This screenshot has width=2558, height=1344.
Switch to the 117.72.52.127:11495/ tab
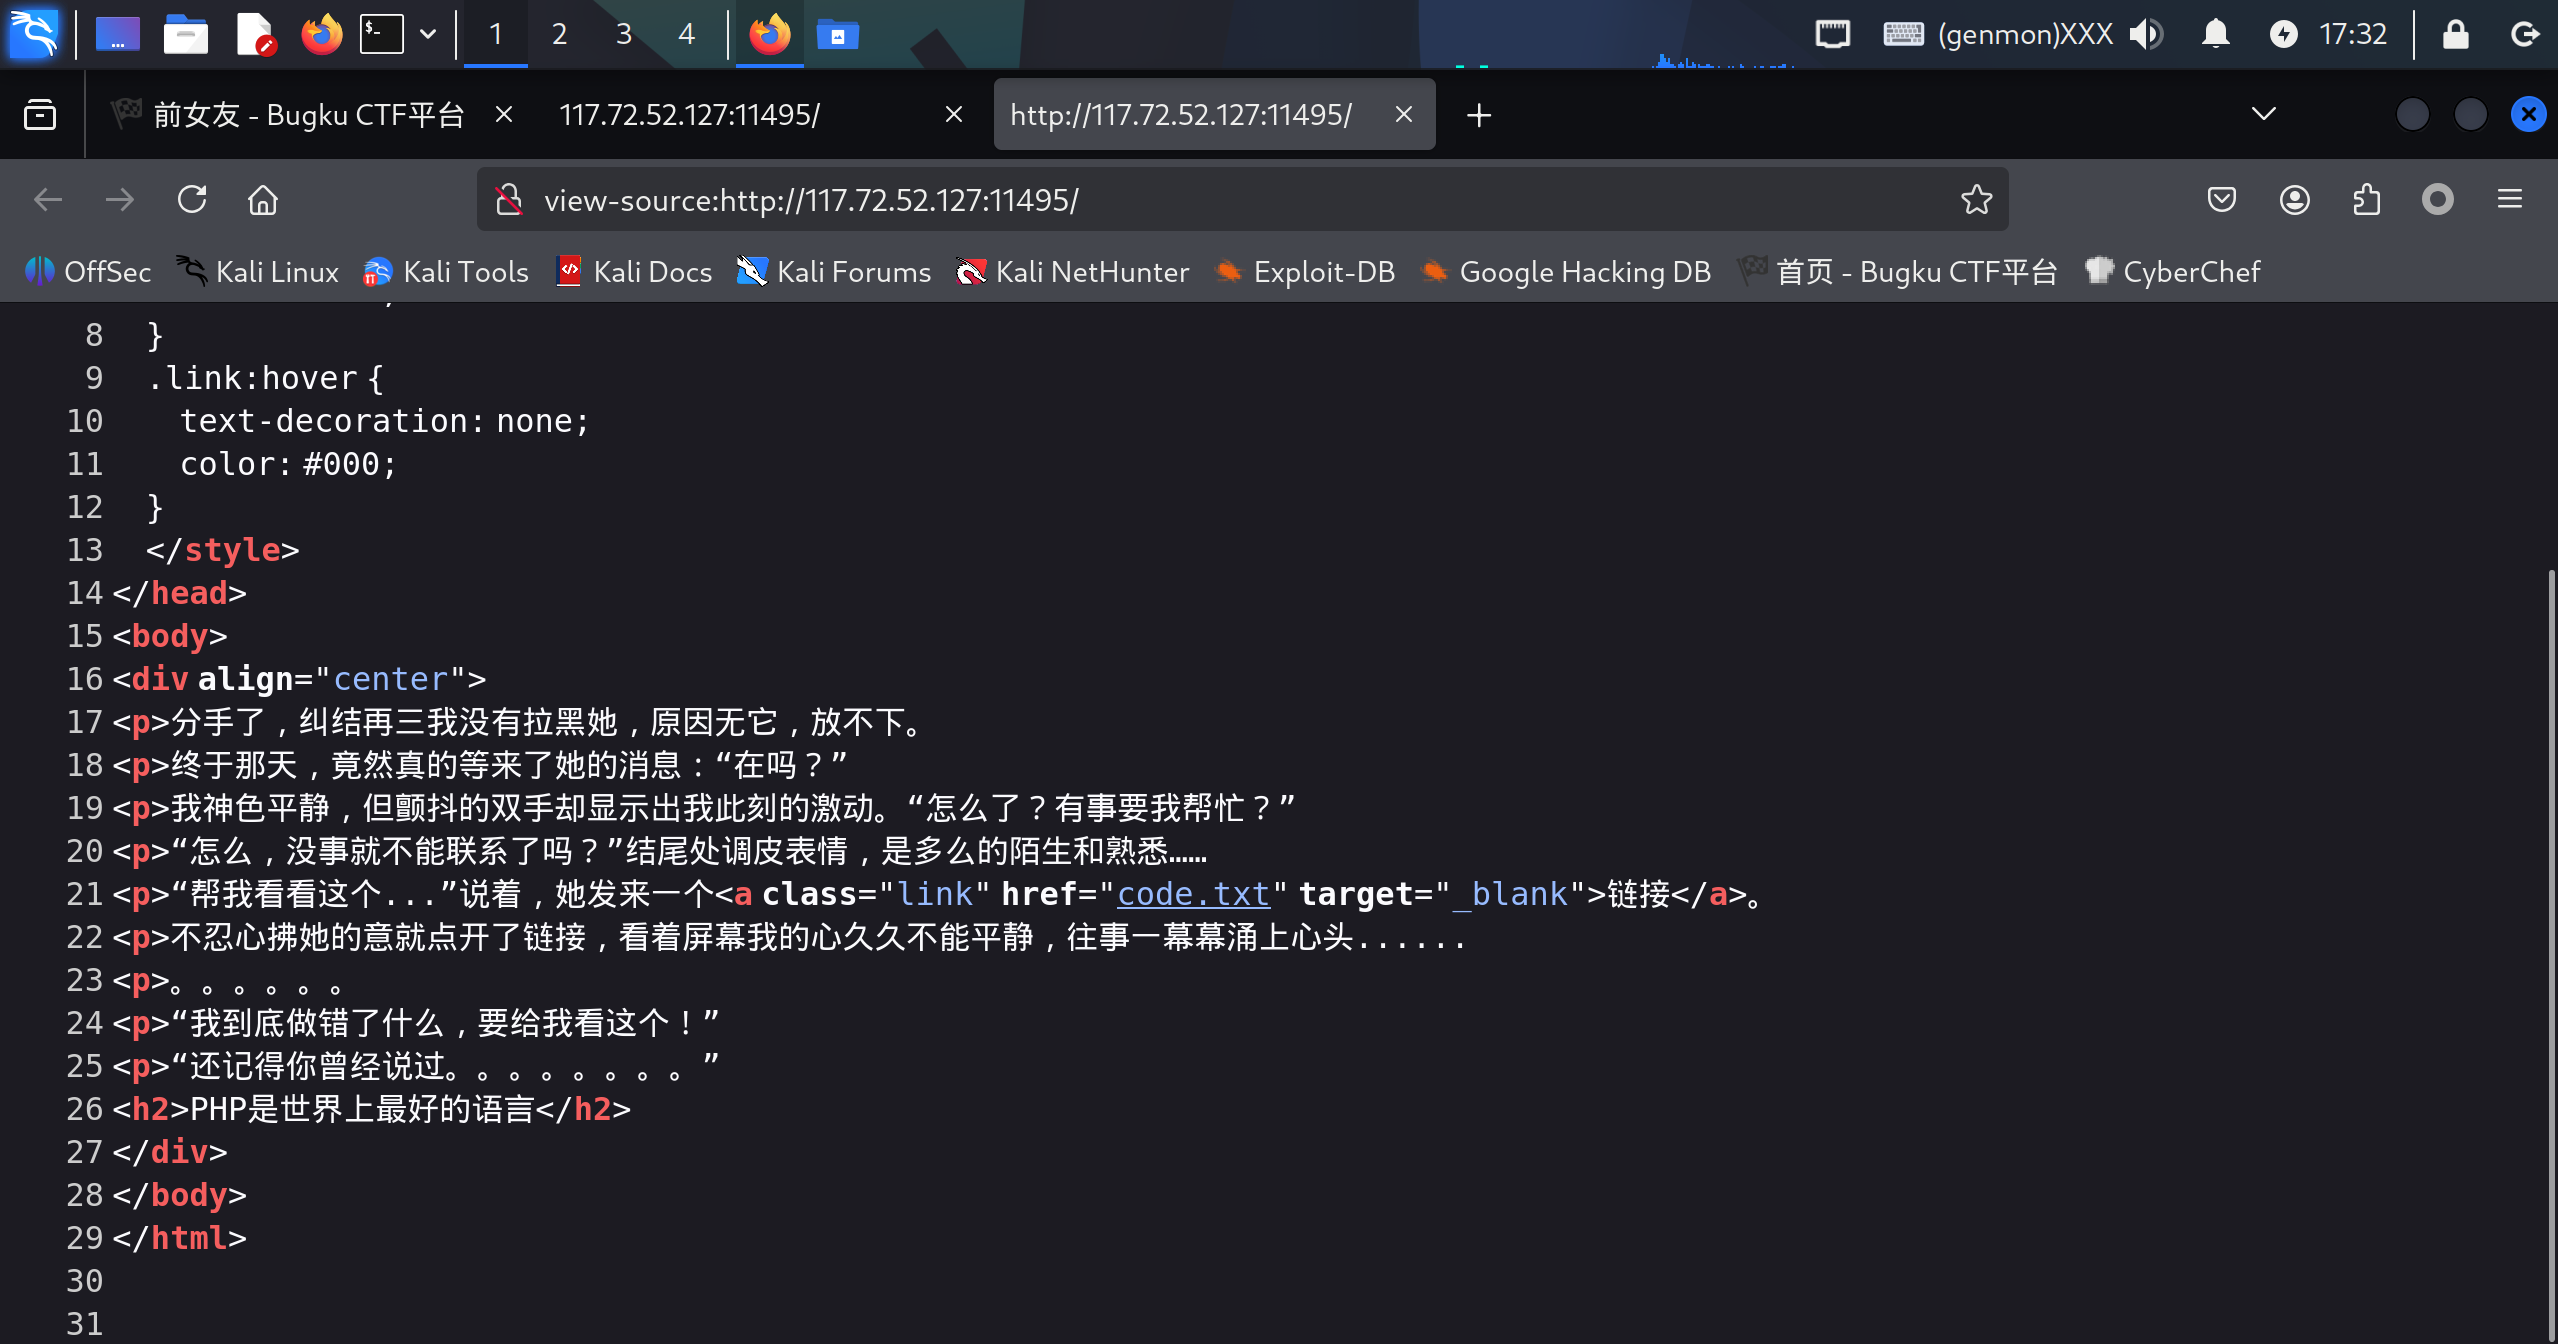click(x=690, y=115)
